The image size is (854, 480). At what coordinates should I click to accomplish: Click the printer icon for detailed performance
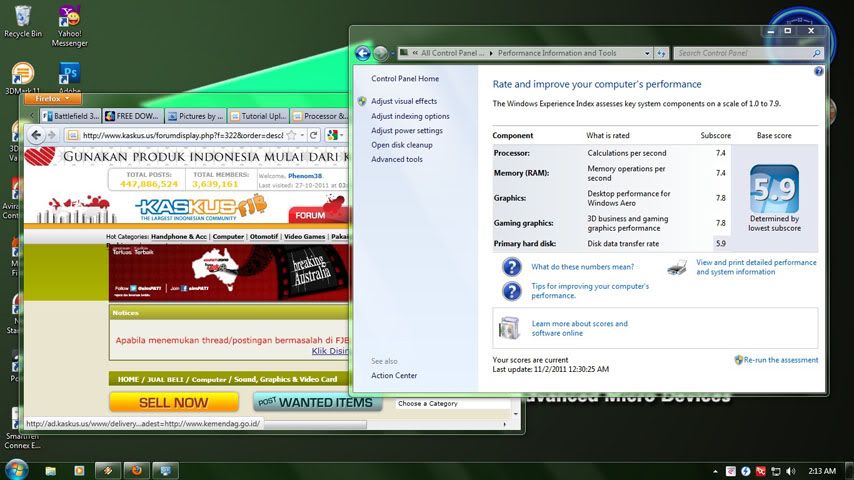coord(677,267)
